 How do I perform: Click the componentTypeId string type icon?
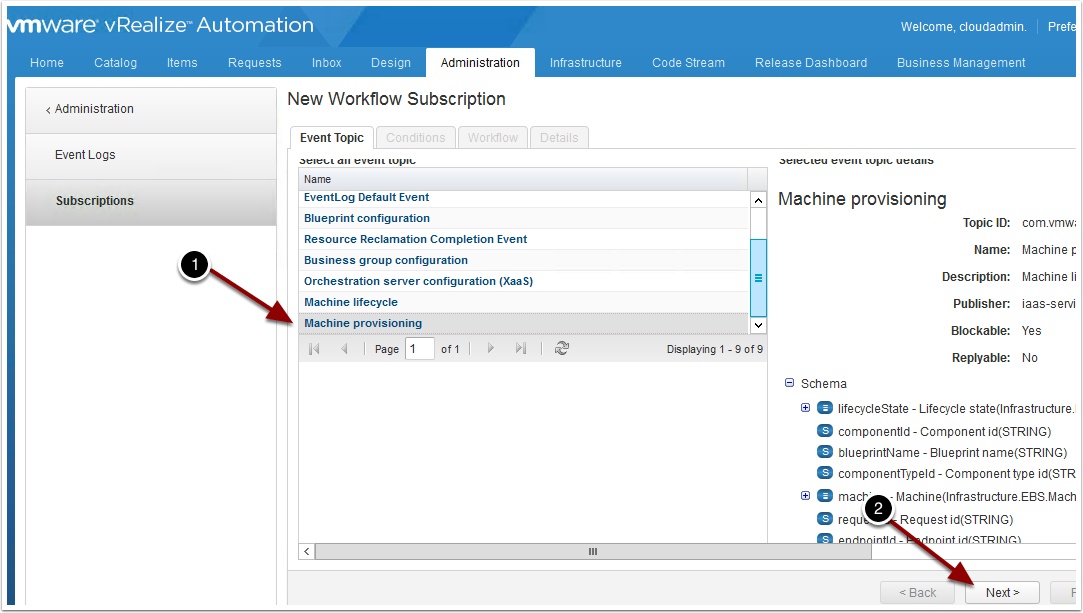tap(825, 473)
